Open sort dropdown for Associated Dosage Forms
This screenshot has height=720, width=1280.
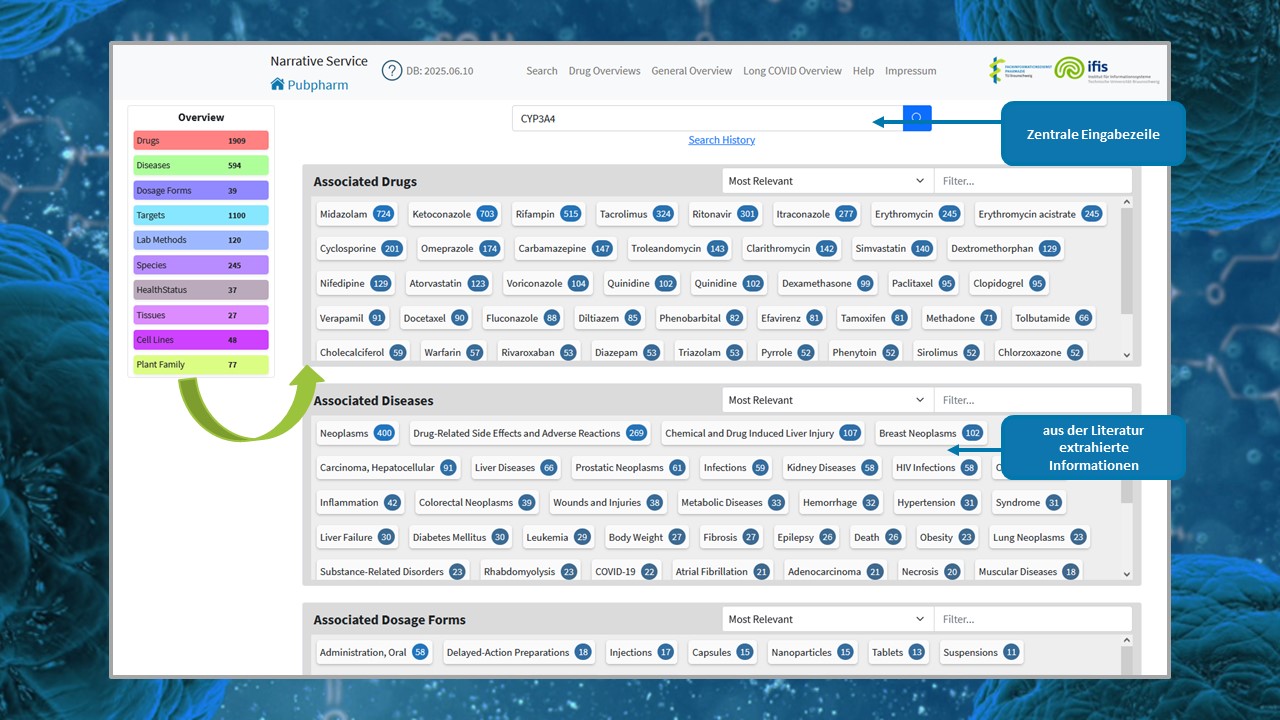tap(827, 619)
